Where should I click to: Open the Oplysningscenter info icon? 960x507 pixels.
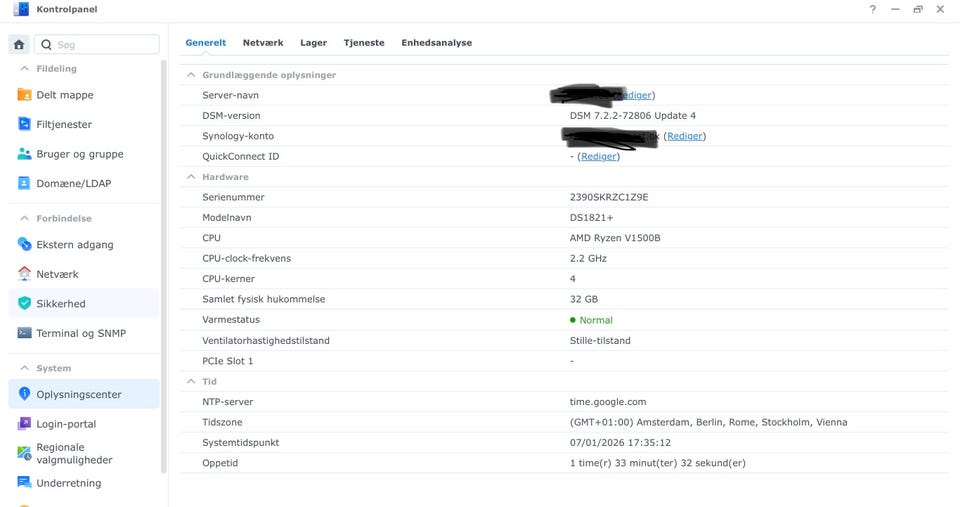pos(24,394)
